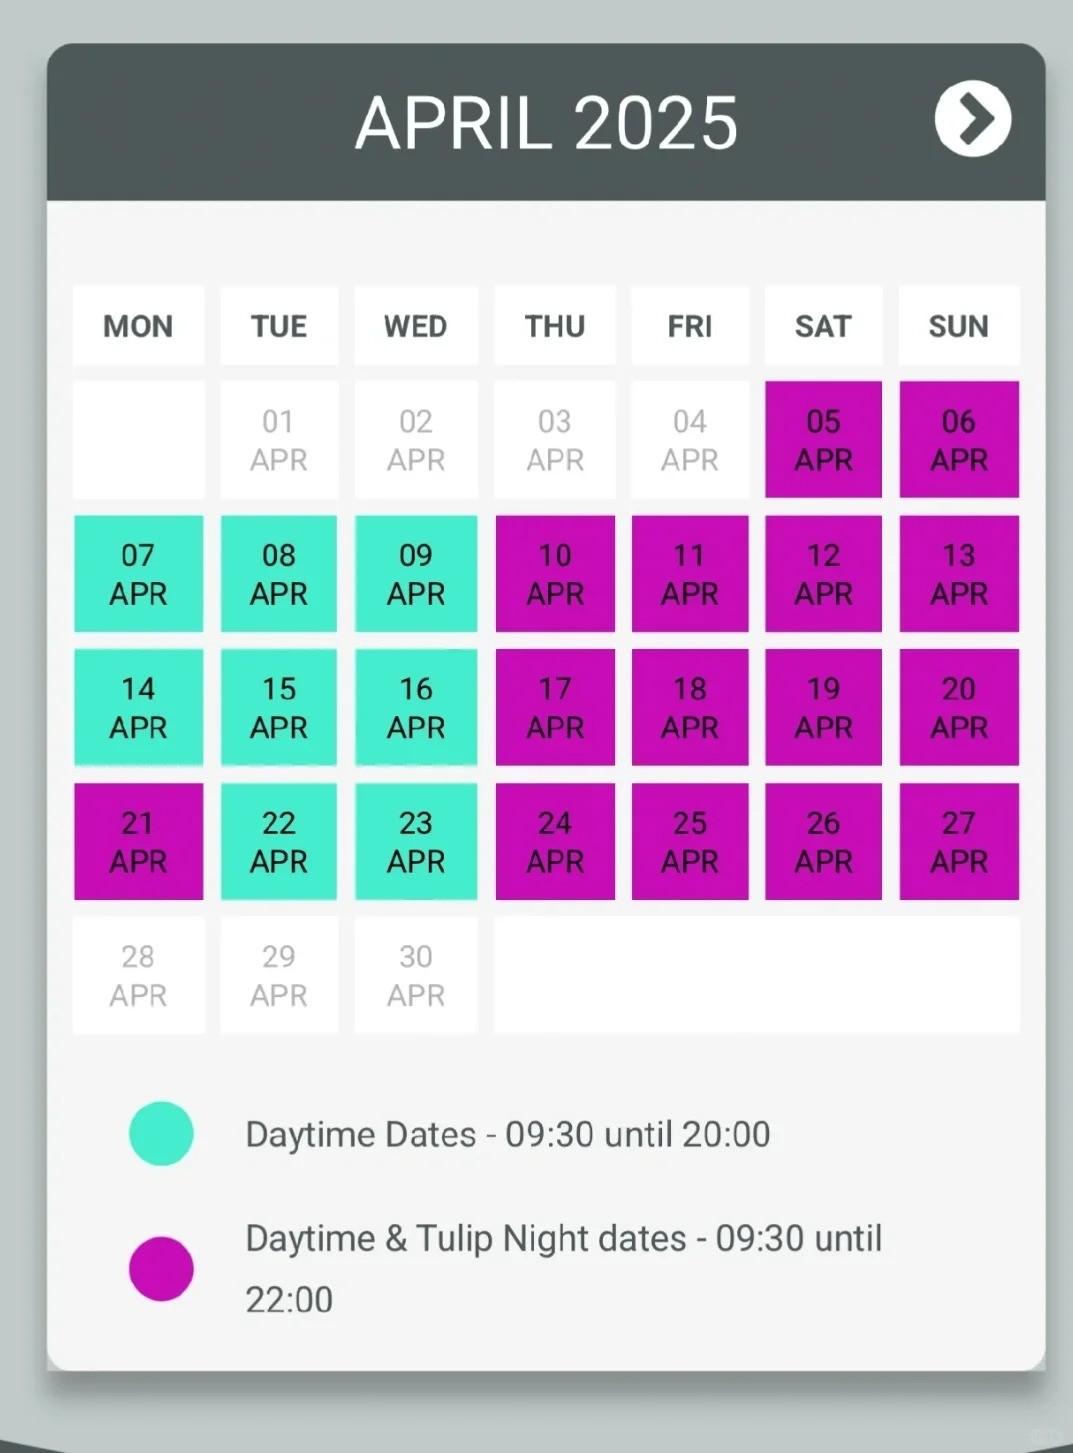Pick 09 APR Wednesday daytime date
Image resolution: width=1073 pixels, height=1453 pixels.
pyautogui.click(x=416, y=574)
